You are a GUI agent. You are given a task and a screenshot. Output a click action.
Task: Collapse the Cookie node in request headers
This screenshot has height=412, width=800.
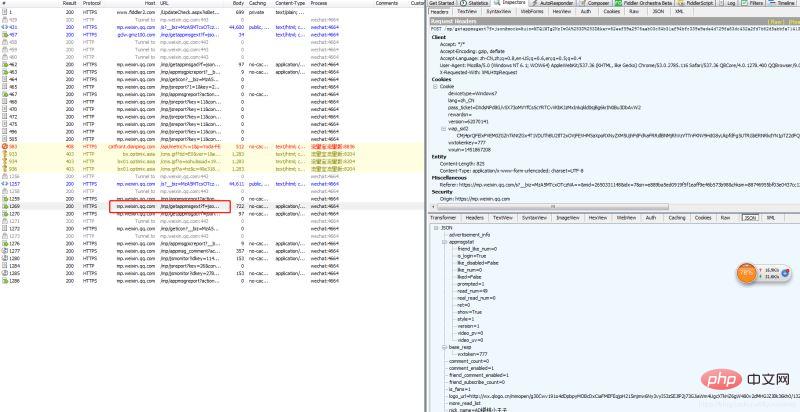(435, 87)
